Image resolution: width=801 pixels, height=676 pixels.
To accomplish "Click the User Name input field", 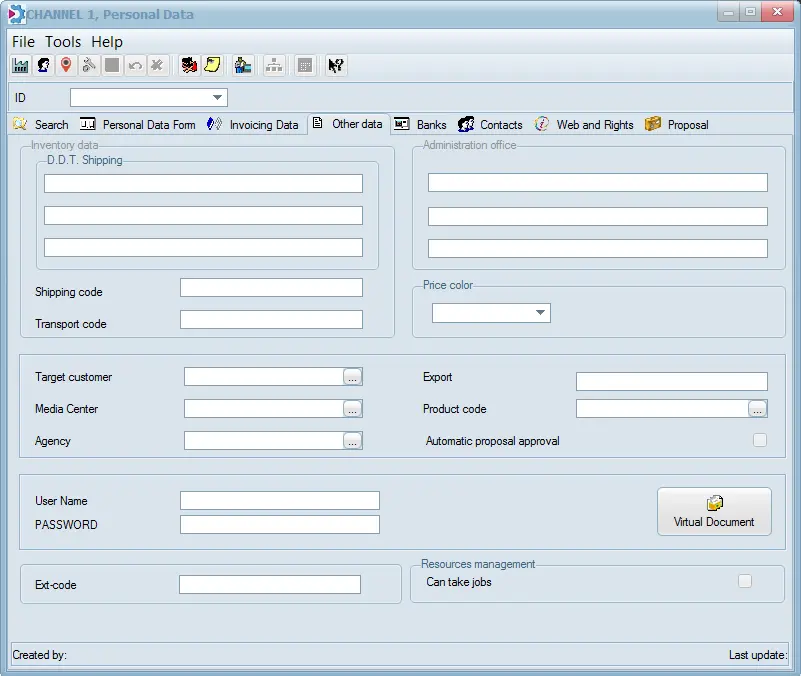I will click(279, 501).
